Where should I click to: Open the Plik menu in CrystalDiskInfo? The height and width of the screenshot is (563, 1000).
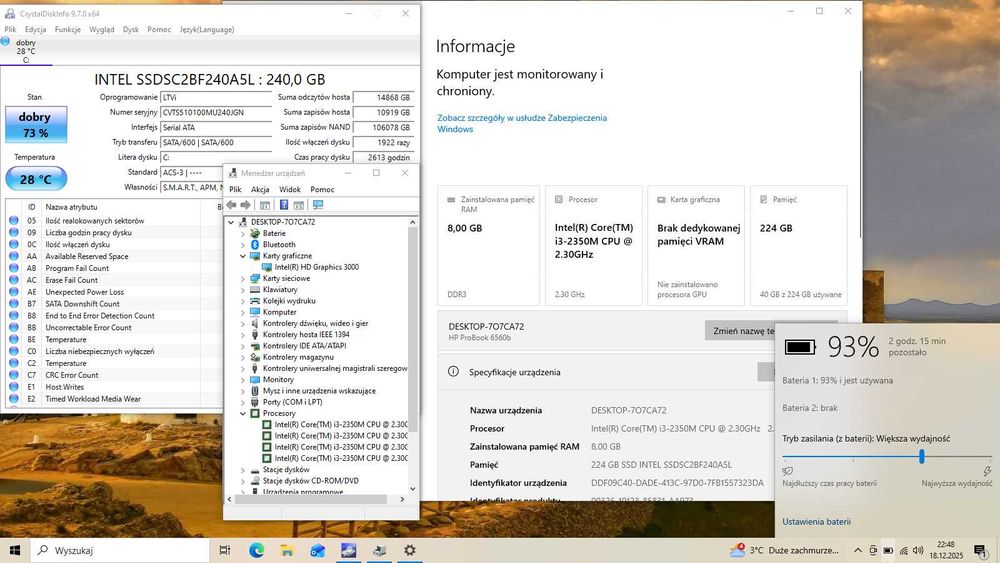pyautogui.click(x=10, y=29)
